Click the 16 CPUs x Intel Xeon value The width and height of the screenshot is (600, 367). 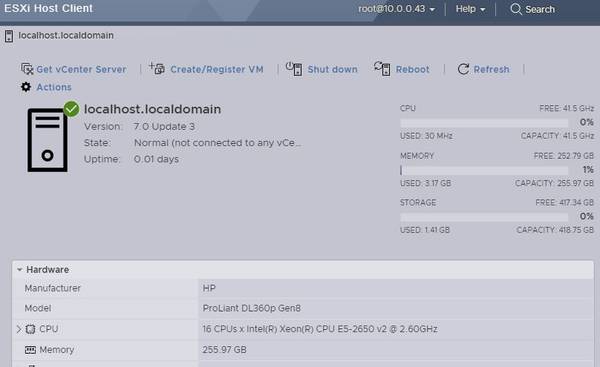click(x=320, y=329)
